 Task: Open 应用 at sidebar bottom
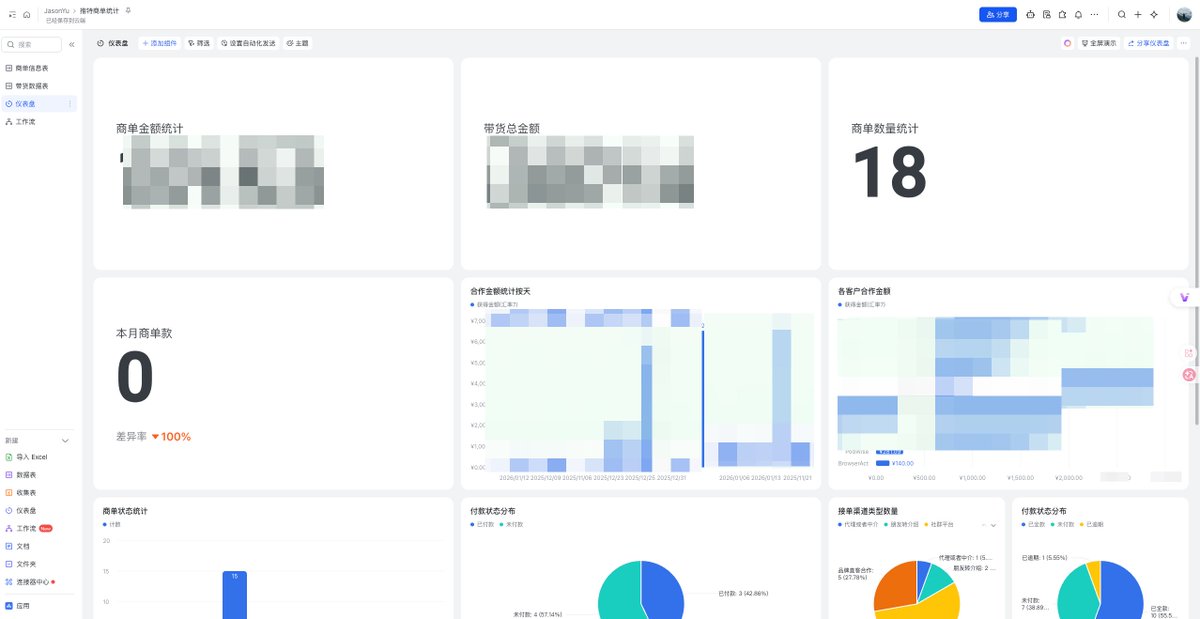[x=17, y=606]
